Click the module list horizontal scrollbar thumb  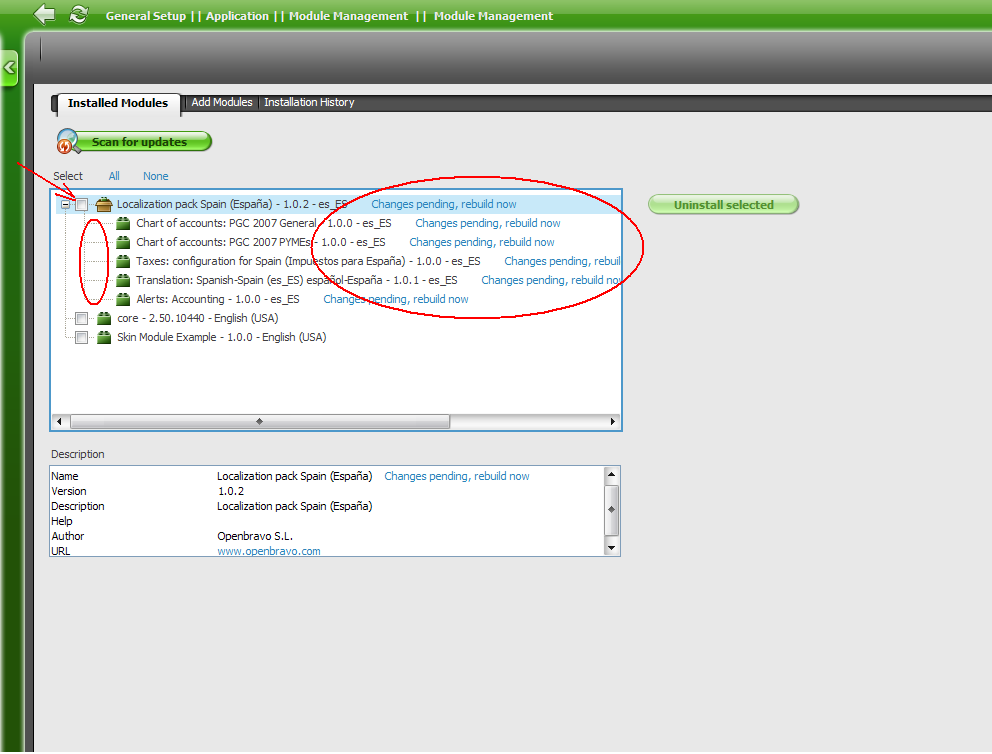point(260,421)
